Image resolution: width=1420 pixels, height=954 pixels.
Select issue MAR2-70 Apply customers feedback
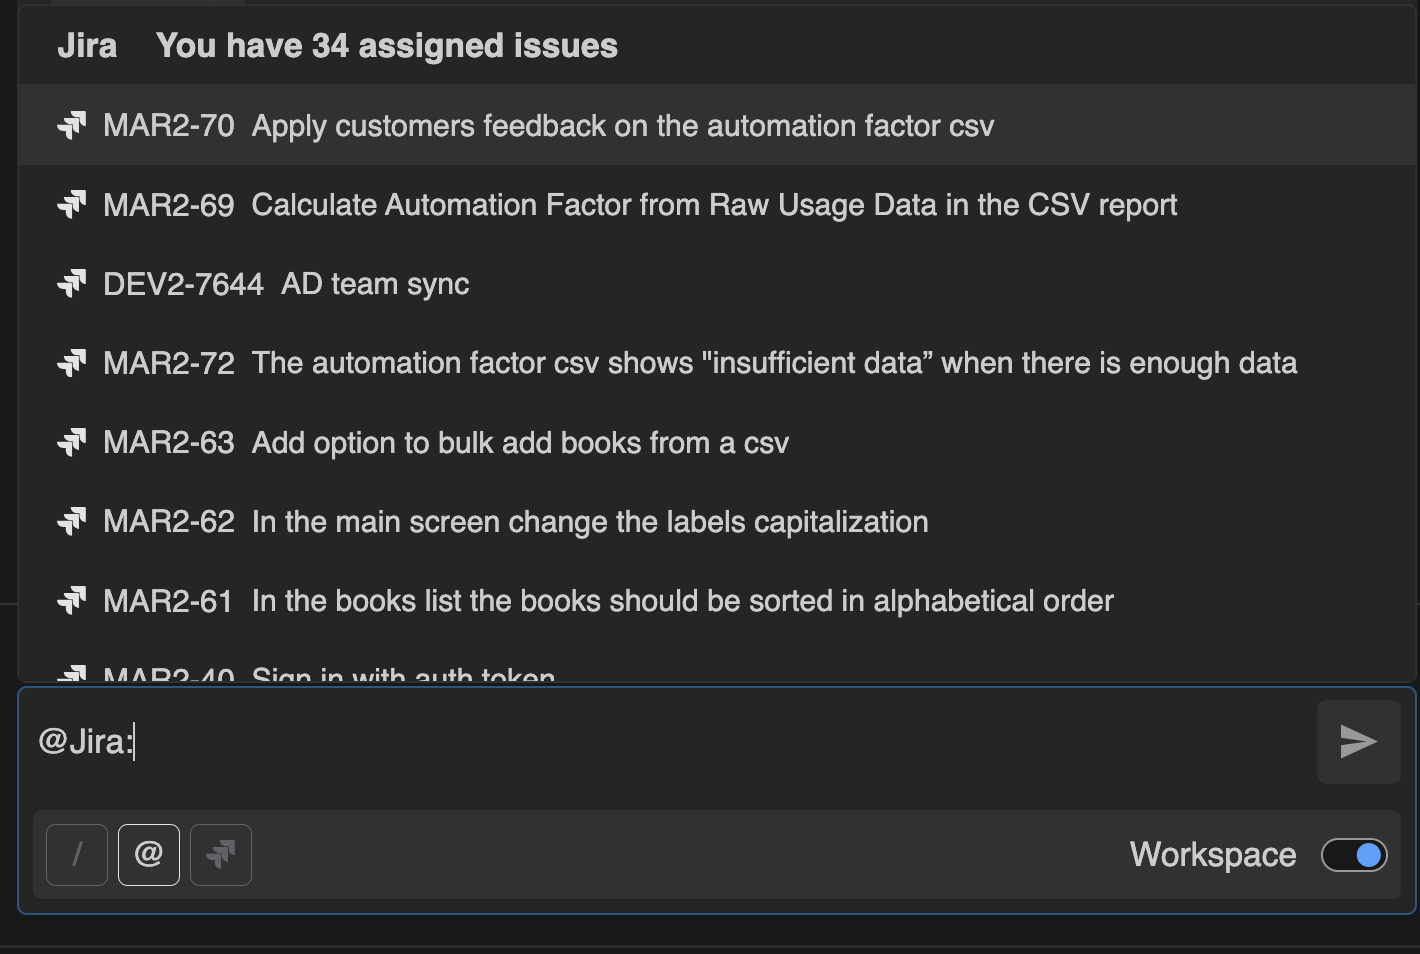point(622,126)
